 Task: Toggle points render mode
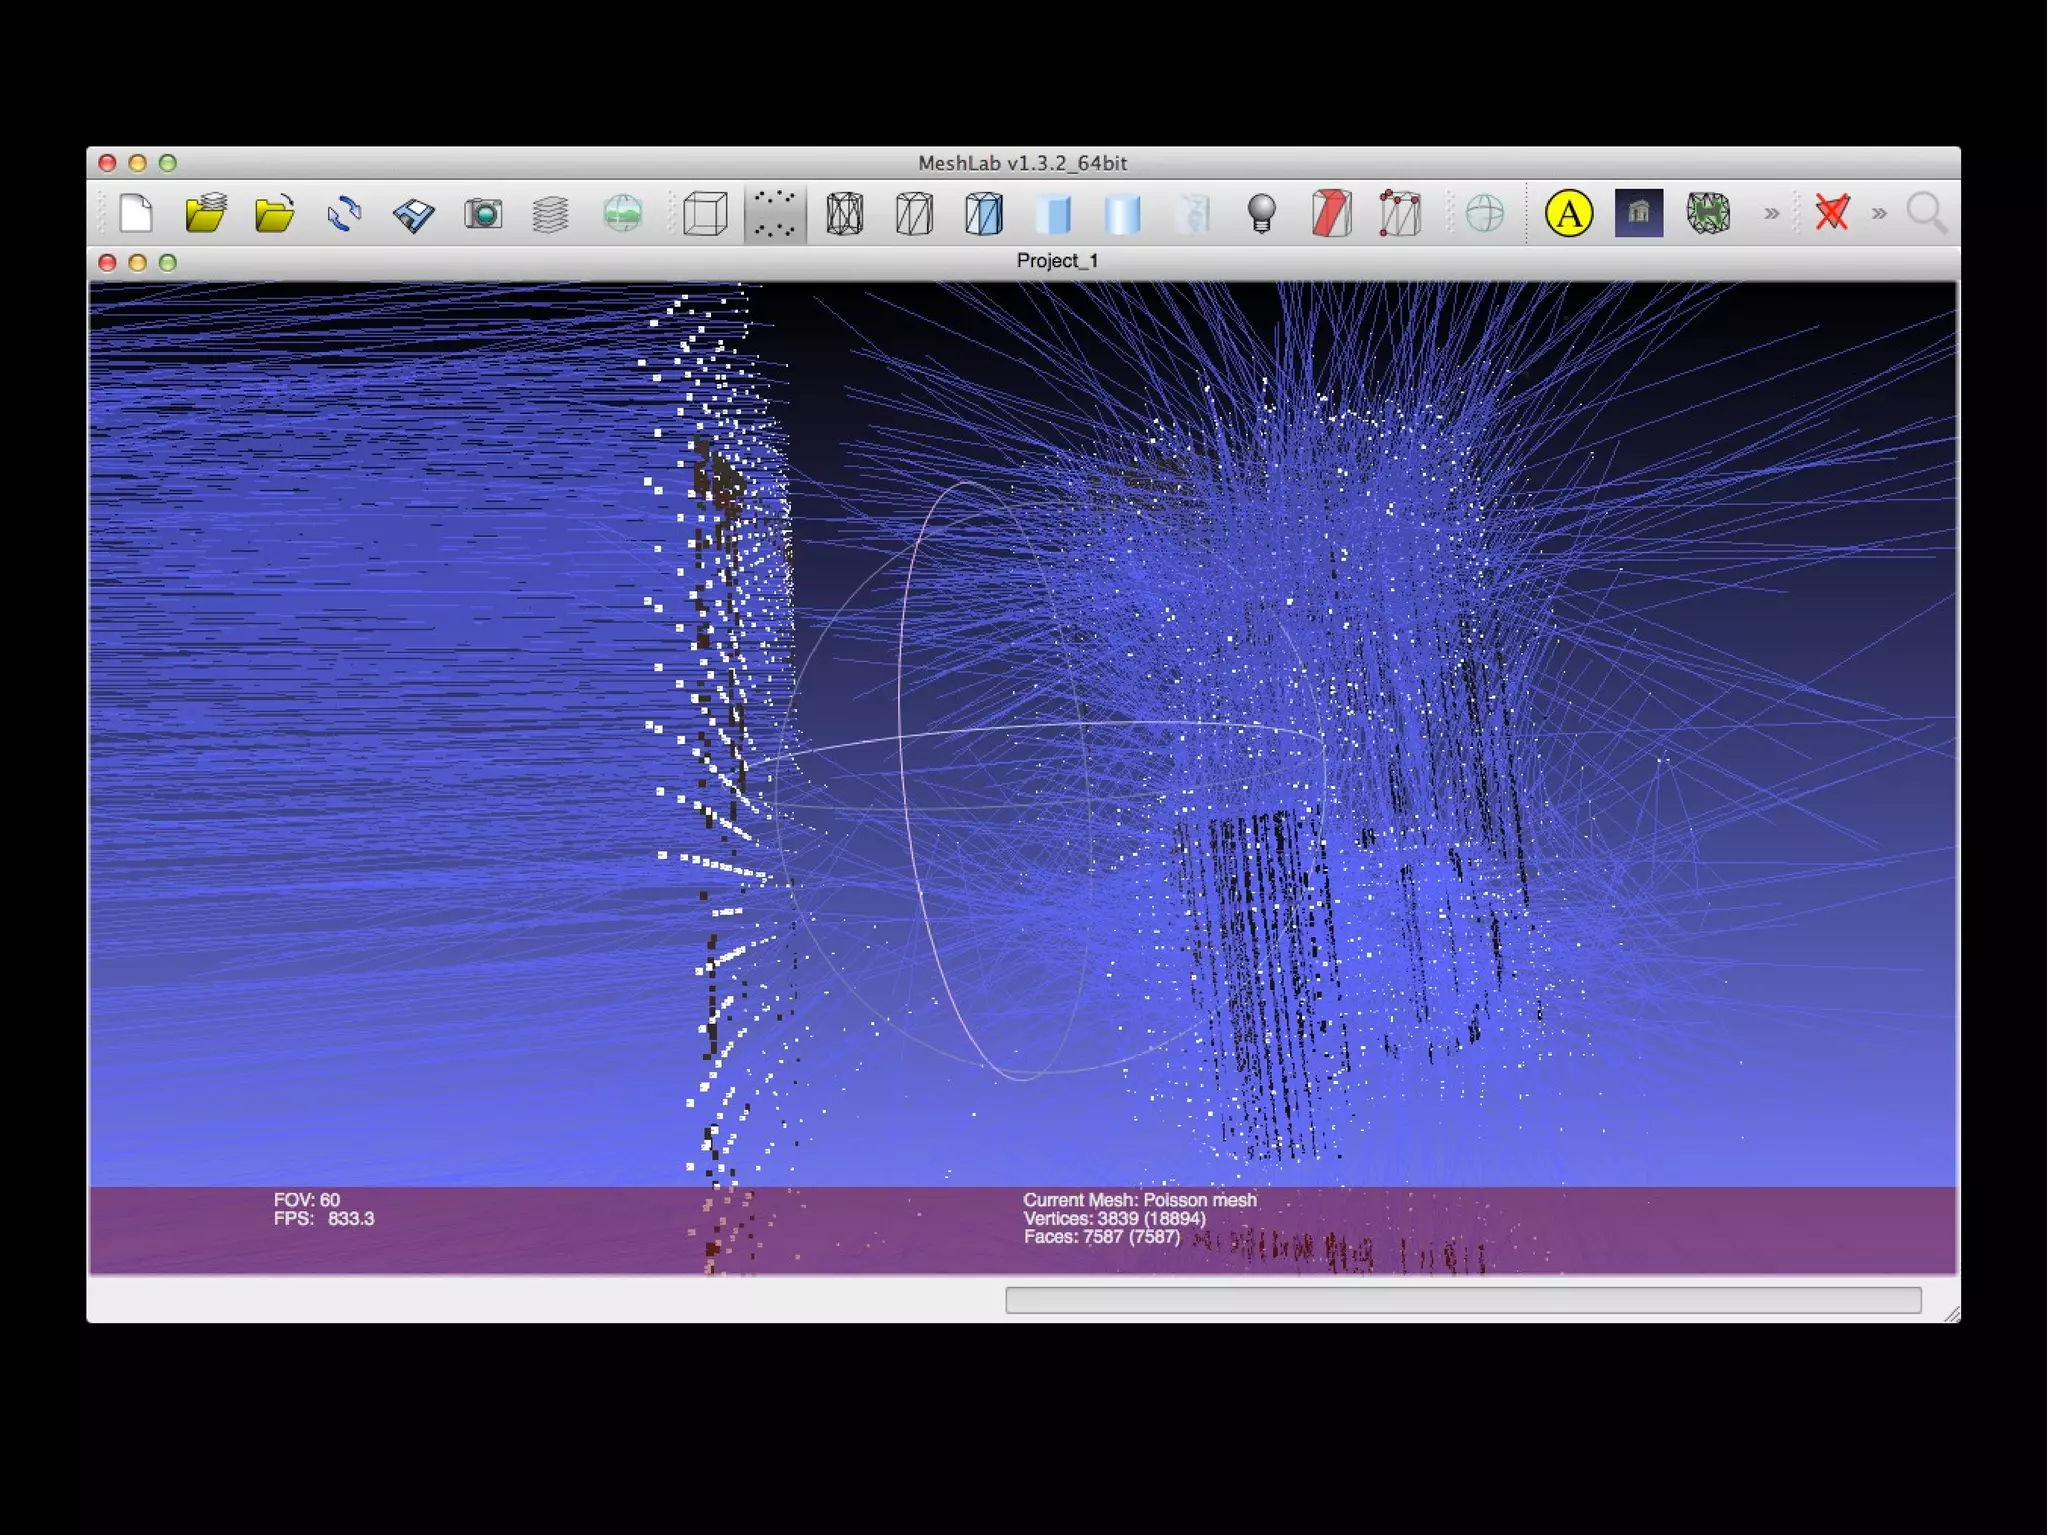[774, 213]
